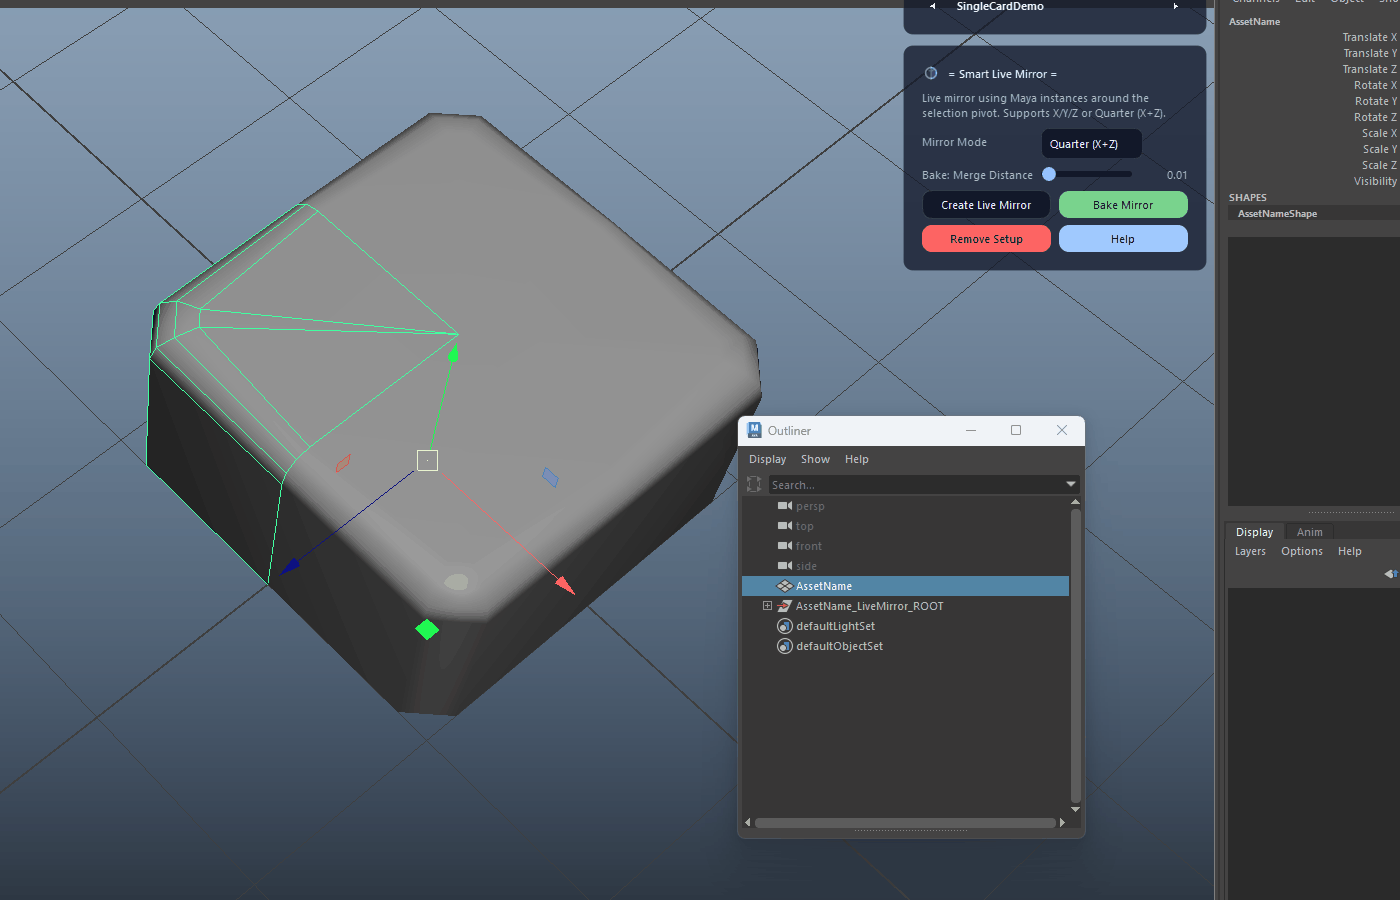Open the Mirror Mode Quarter (X+Z) dropdown
The width and height of the screenshot is (1400, 900).
pos(1091,144)
